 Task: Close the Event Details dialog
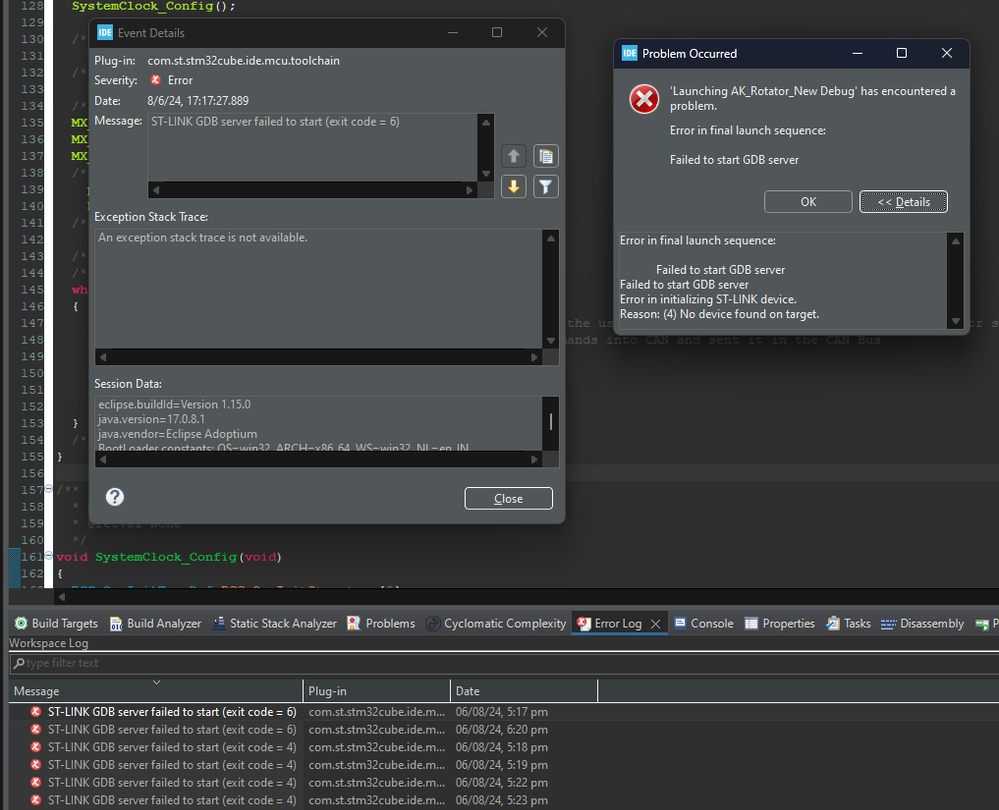(508, 497)
